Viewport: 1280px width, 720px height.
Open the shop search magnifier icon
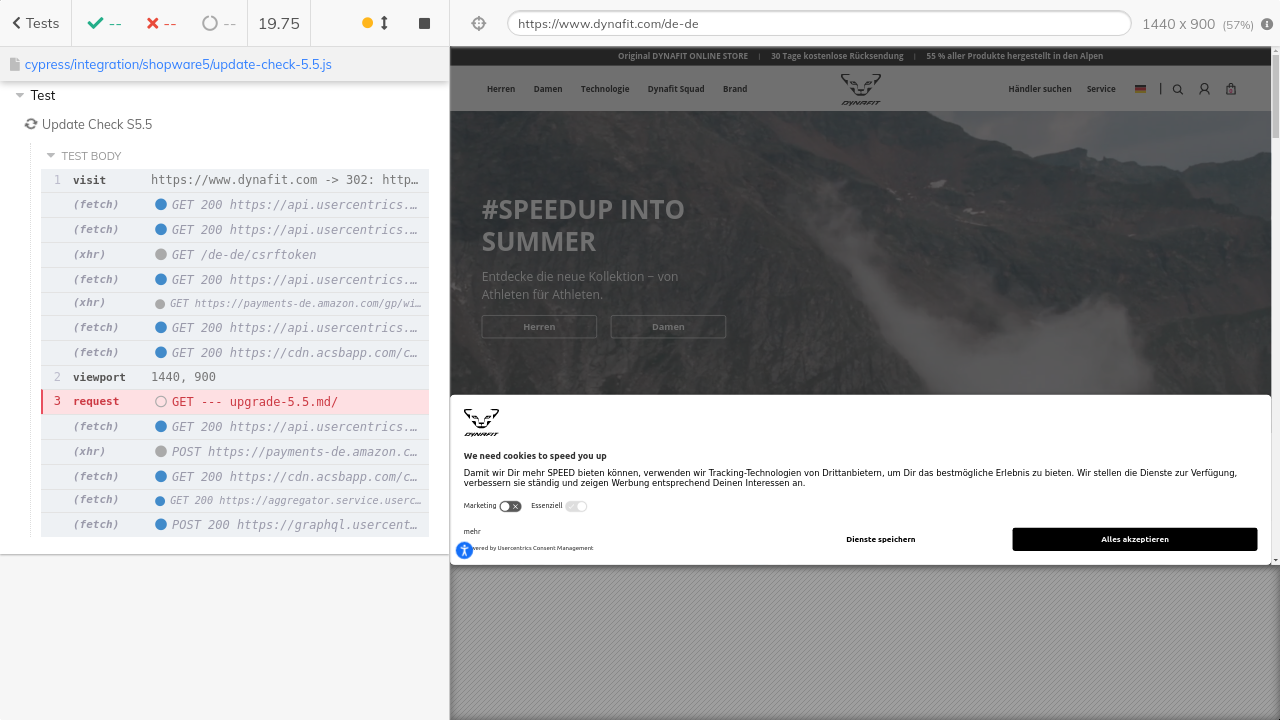pos(1177,89)
